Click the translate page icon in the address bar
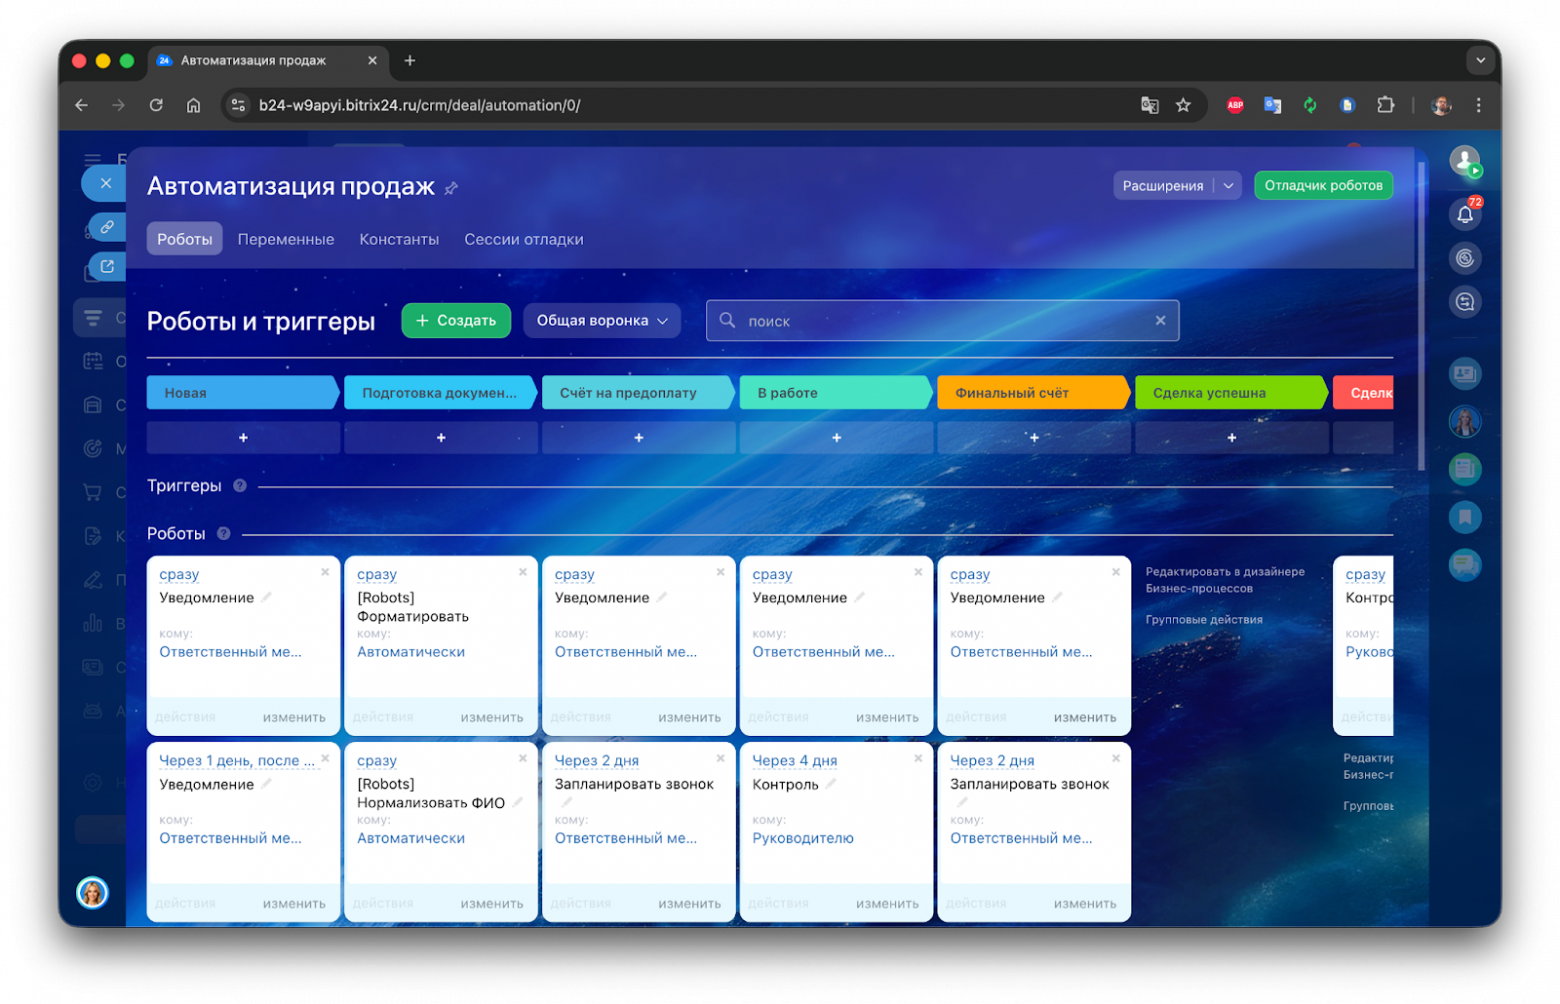 tap(1150, 105)
